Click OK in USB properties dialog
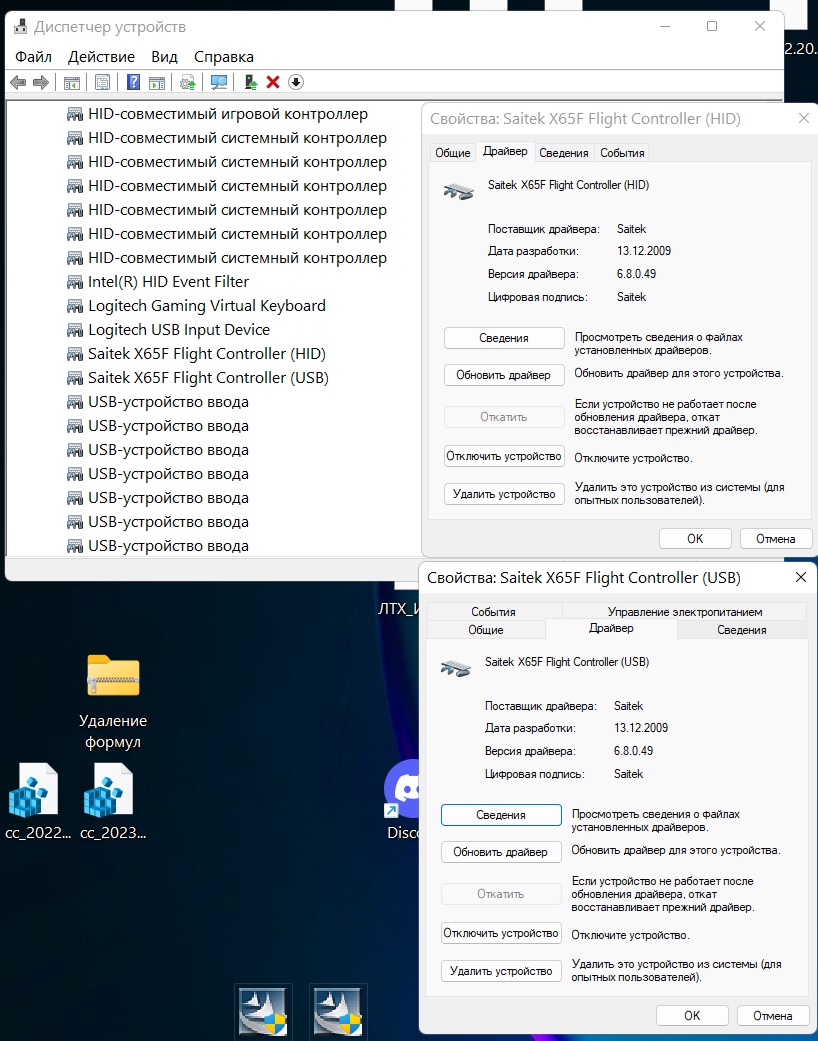The height and width of the screenshot is (1041, 818). 693,1015
